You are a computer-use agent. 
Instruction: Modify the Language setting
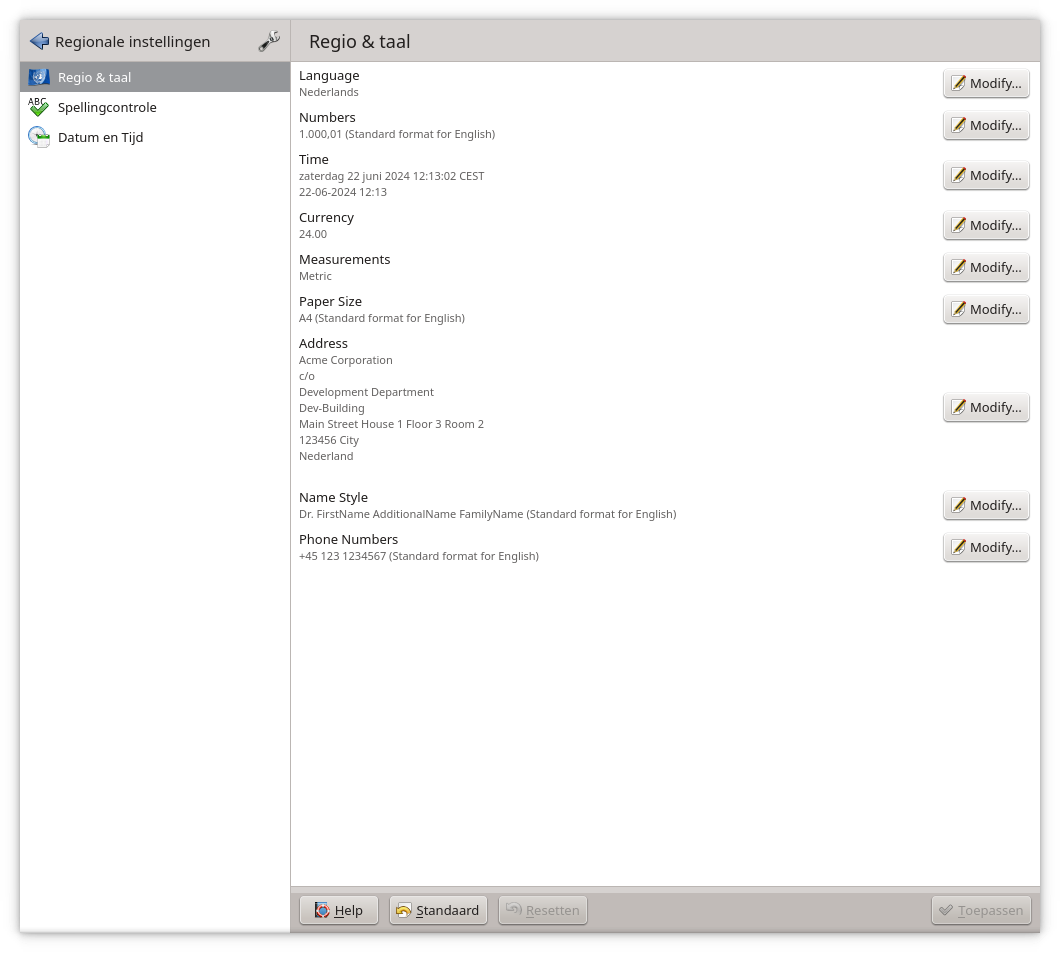click(x=986, y=83)
